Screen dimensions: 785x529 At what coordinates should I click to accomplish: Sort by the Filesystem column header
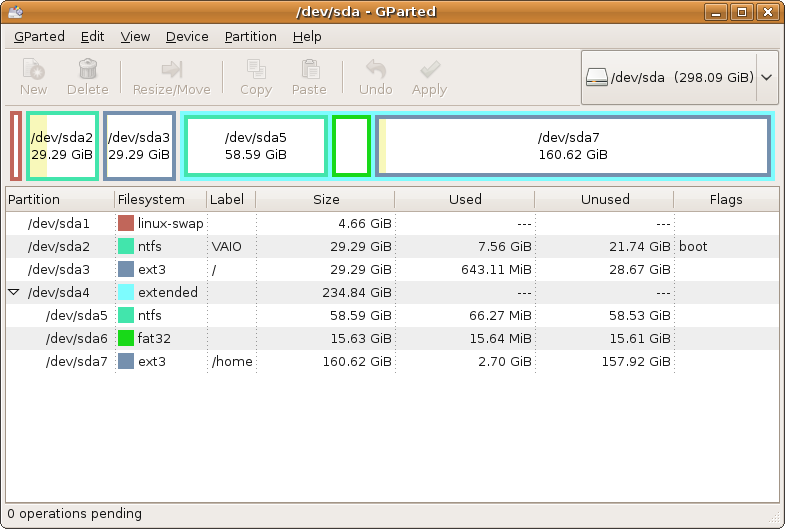[x=160, y=199]
